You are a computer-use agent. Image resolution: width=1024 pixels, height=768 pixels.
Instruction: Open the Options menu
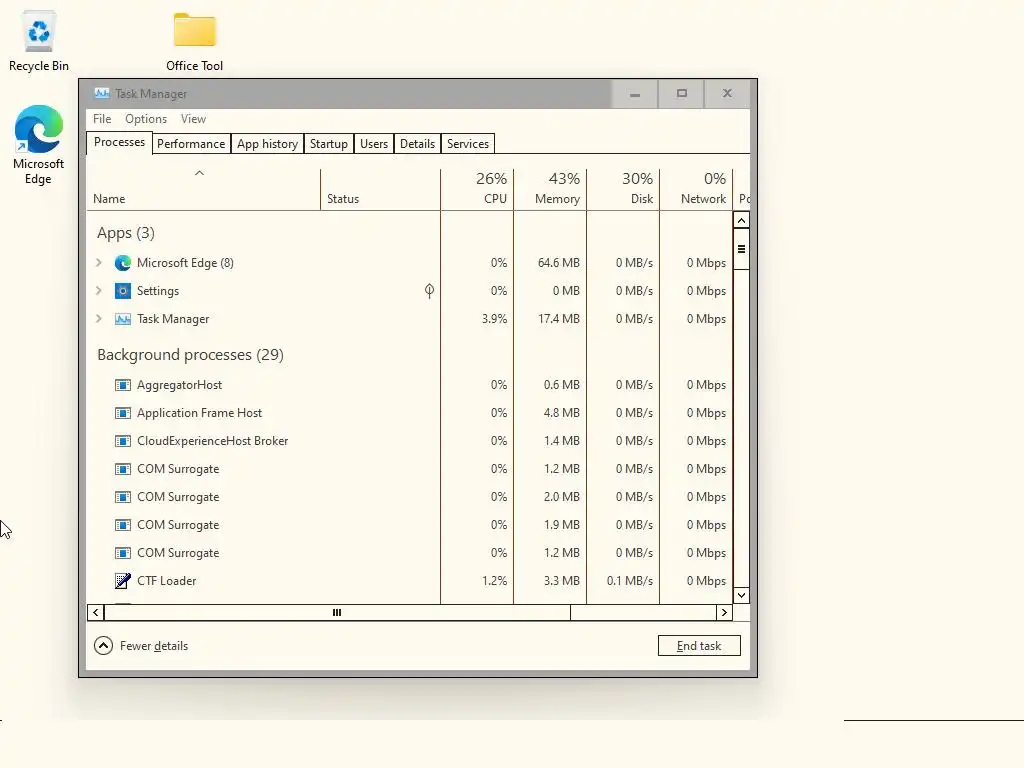[146, 119]
